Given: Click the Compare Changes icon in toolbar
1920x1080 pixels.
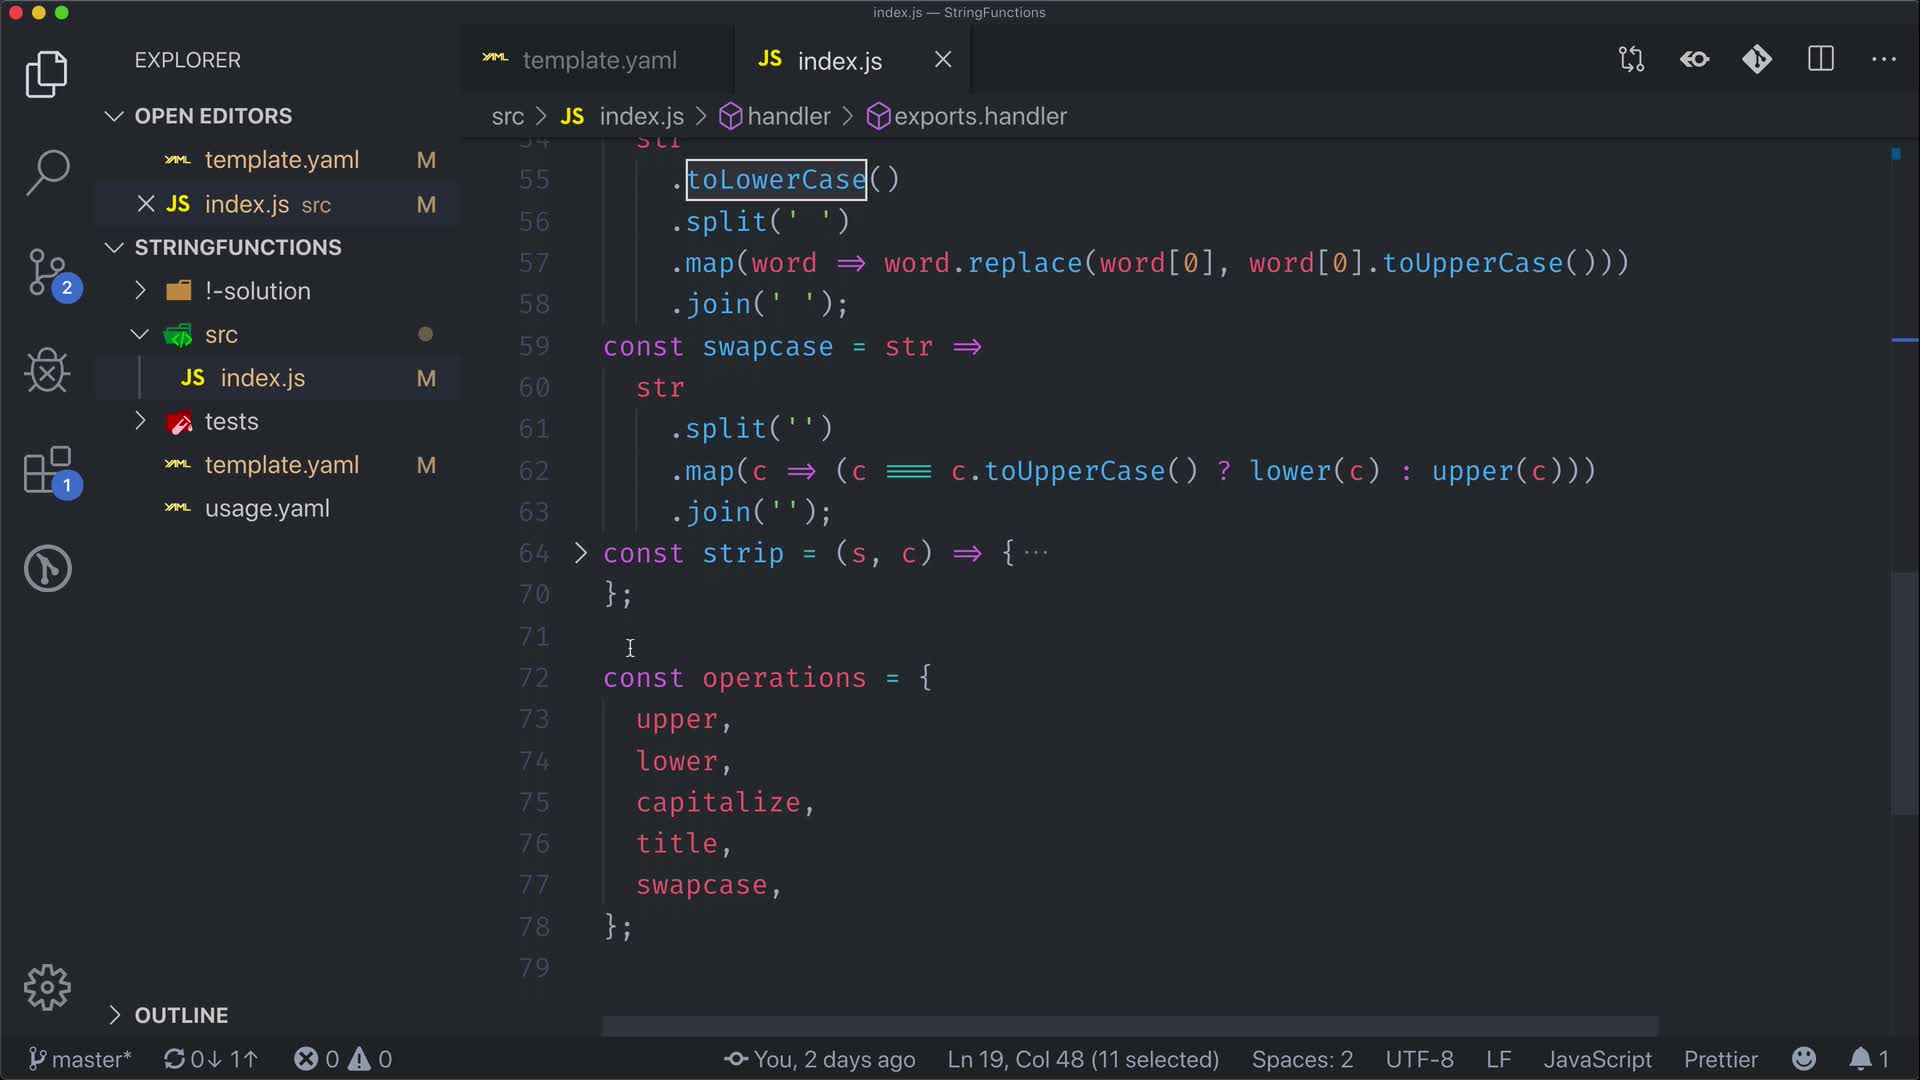Looking at the screenshot, I should 1631,60.
